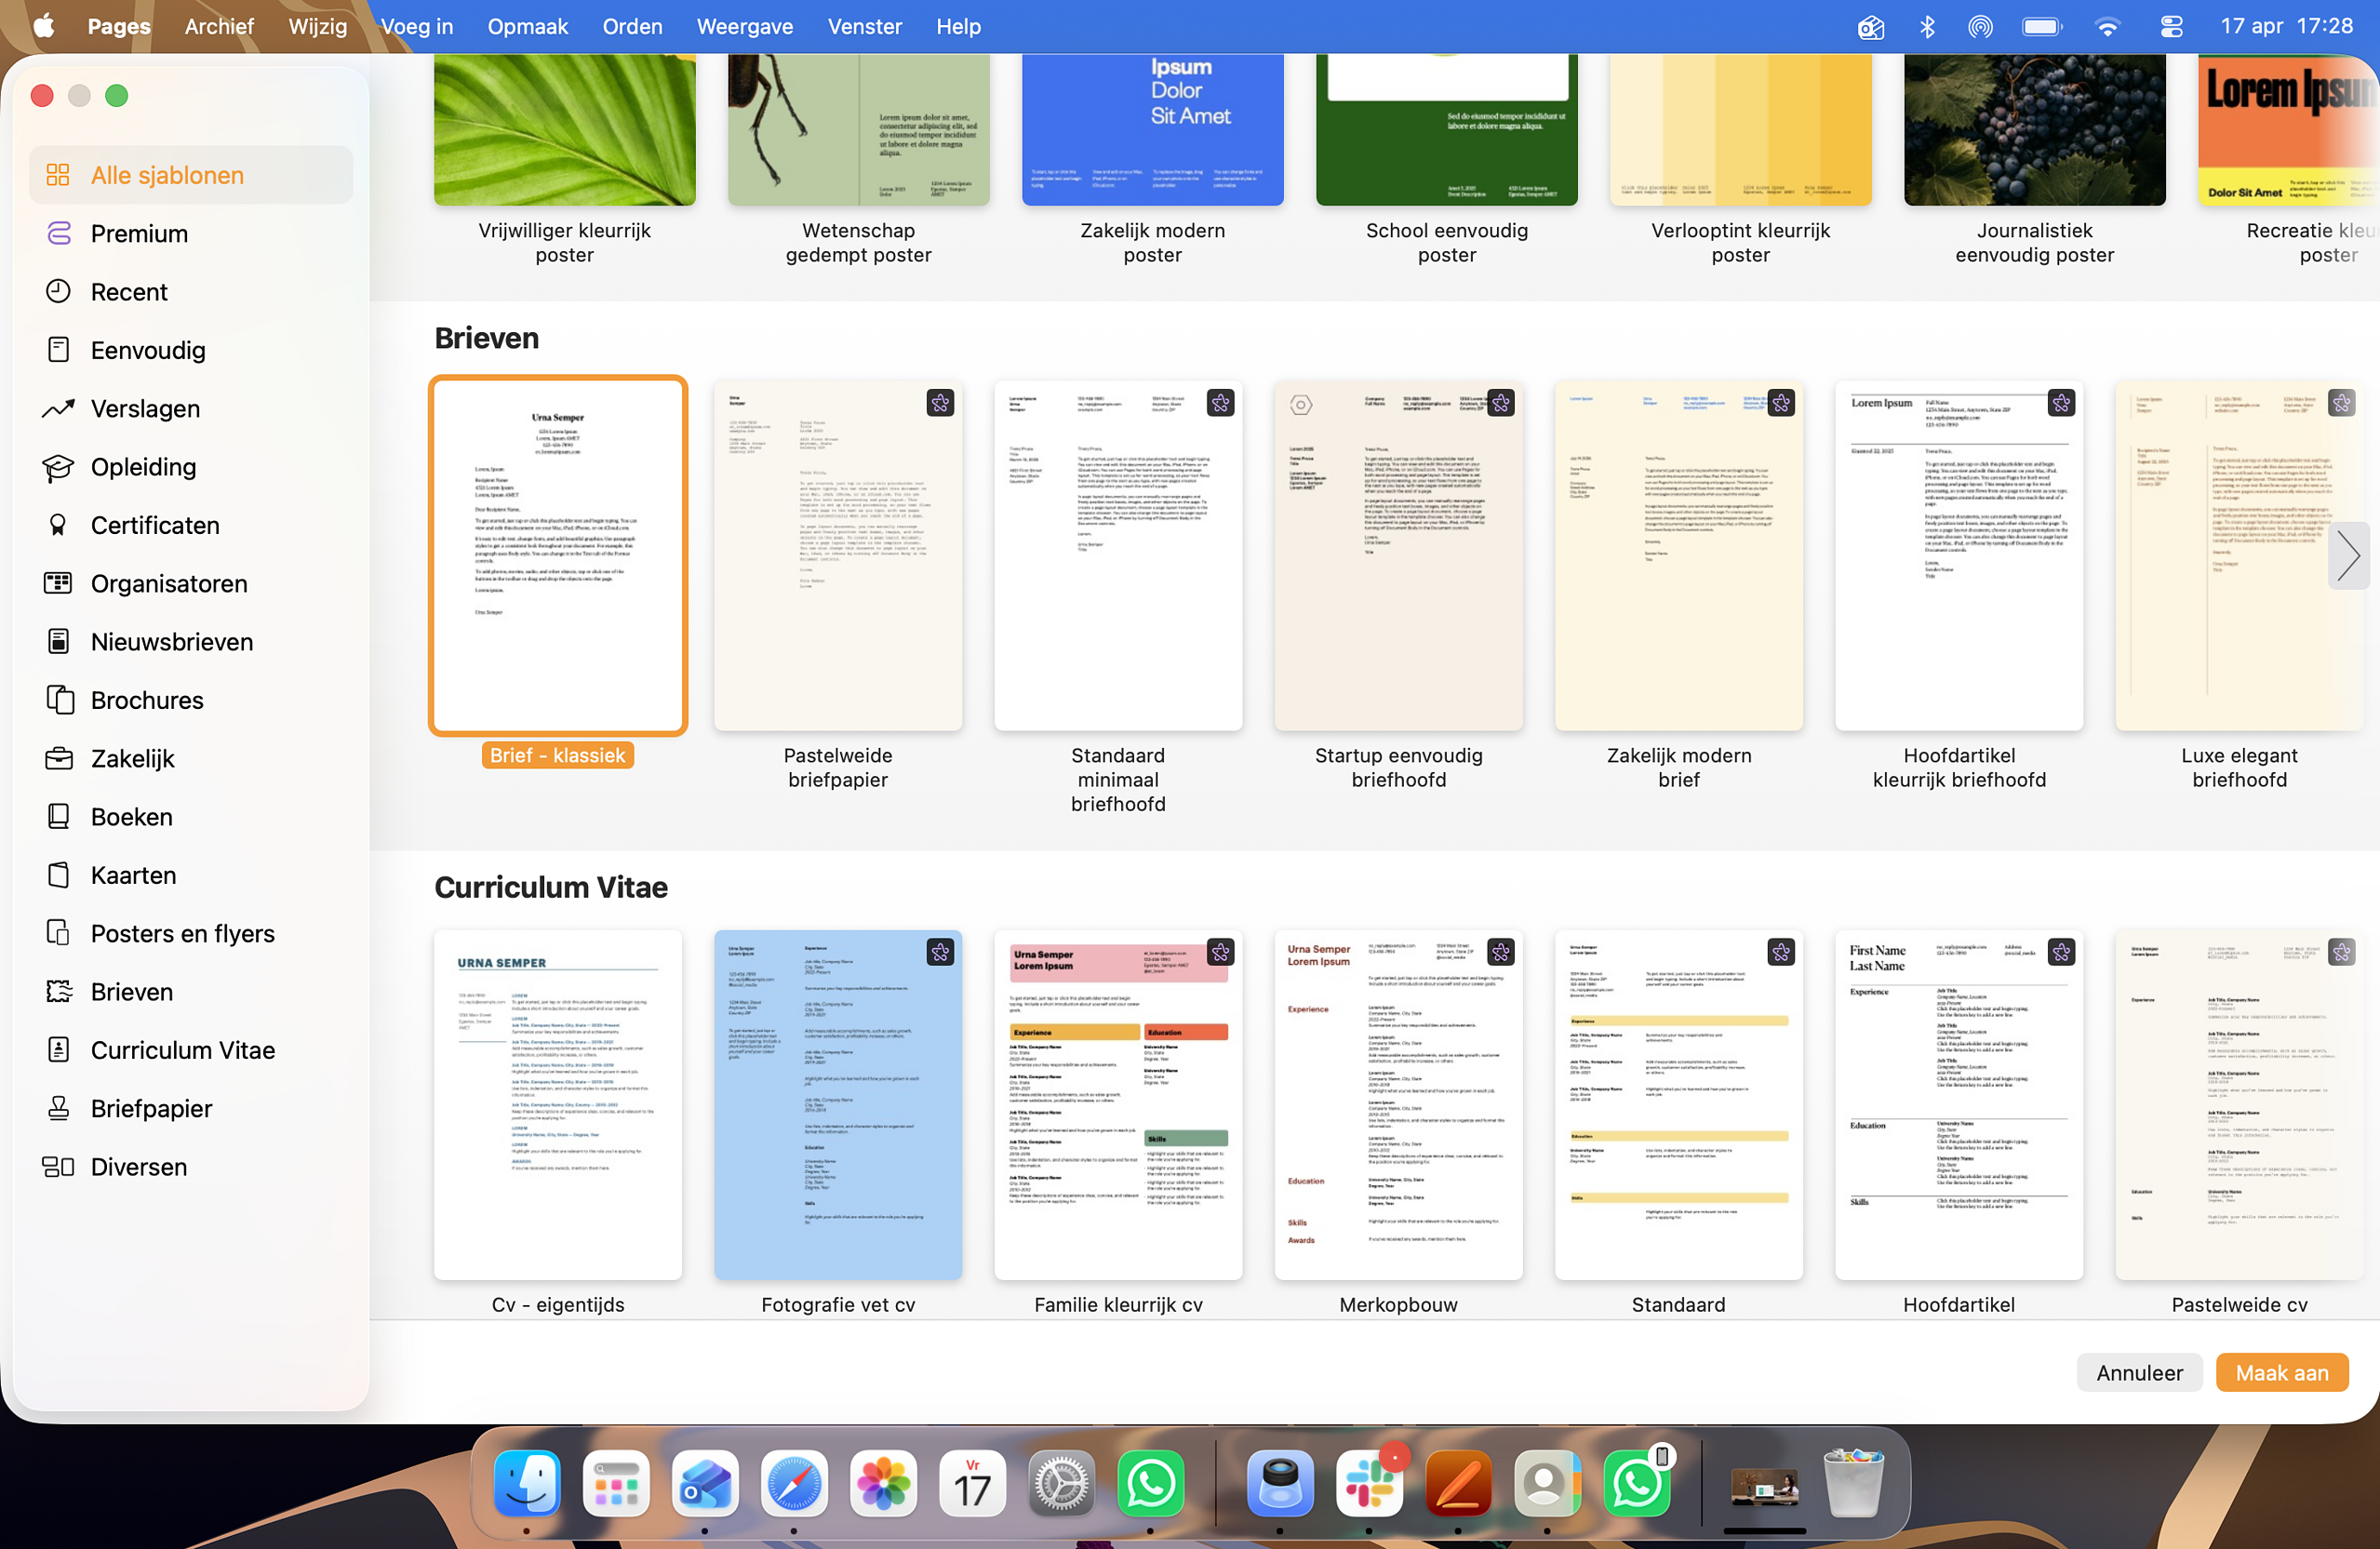Click the premium badge on Pastelweide briefpapier

(x=939, y=403)
